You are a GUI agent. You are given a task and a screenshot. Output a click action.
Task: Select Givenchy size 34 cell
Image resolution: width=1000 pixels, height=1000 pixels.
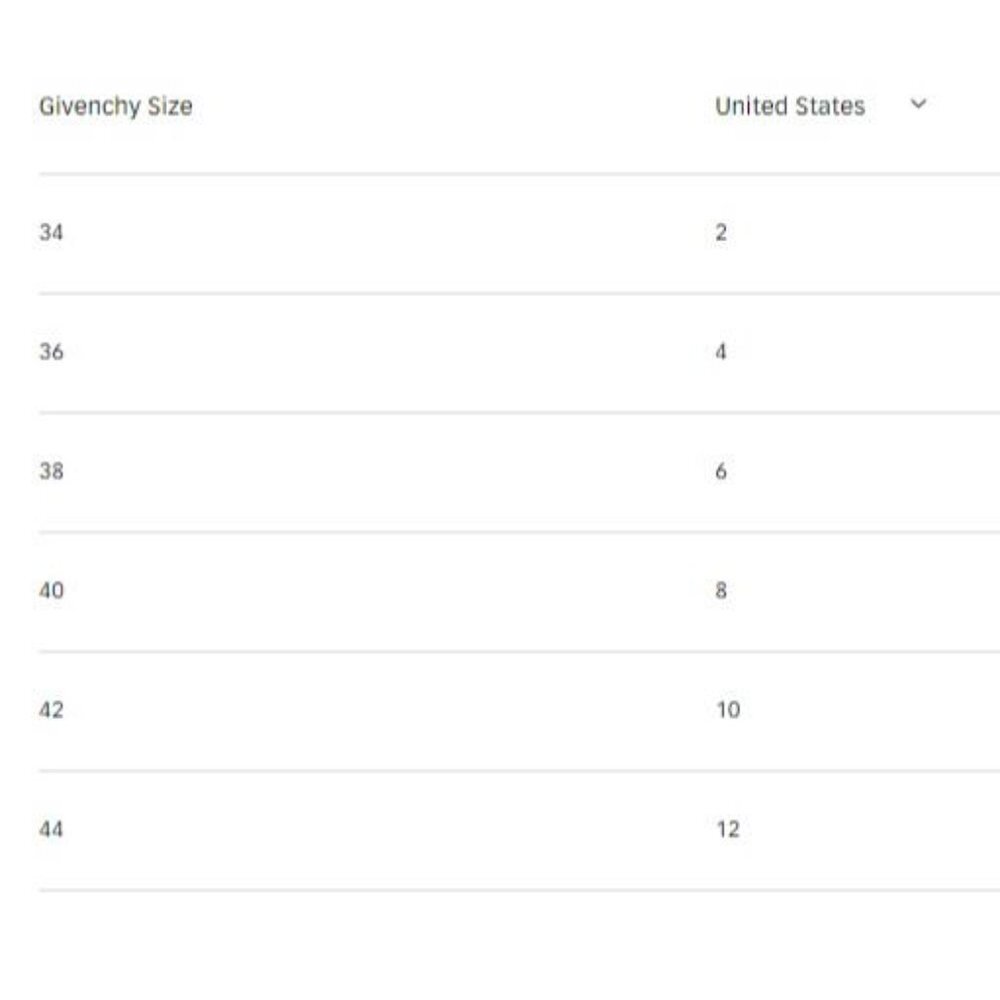[x=51, y=232]
